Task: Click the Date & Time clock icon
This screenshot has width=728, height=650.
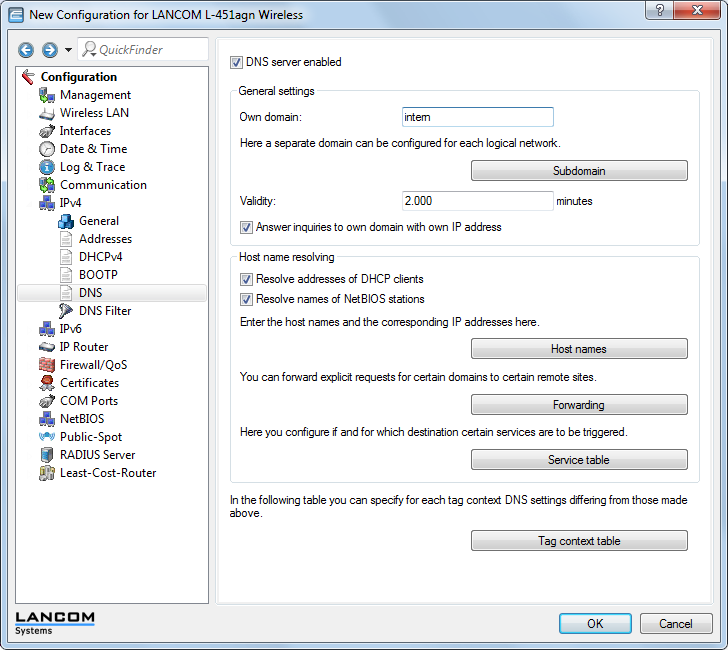Action: click(x=47, y=149)
